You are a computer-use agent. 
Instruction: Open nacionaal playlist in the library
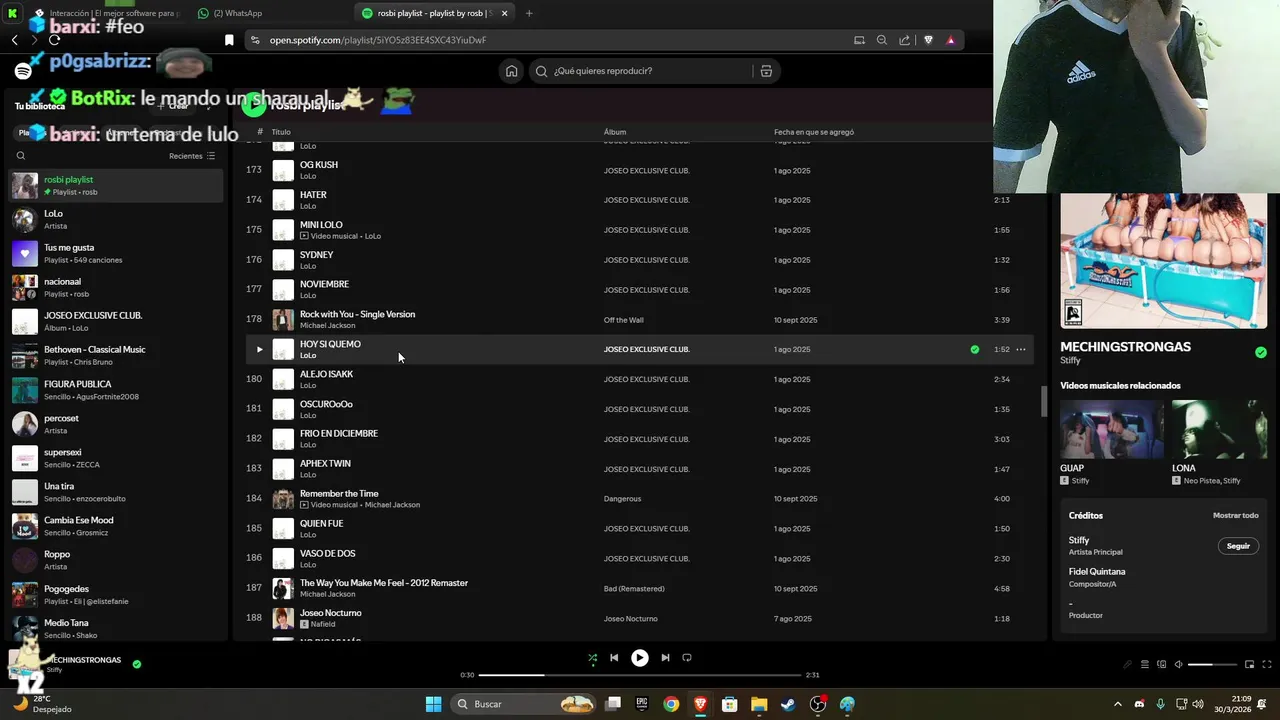[x=116, y=287]
